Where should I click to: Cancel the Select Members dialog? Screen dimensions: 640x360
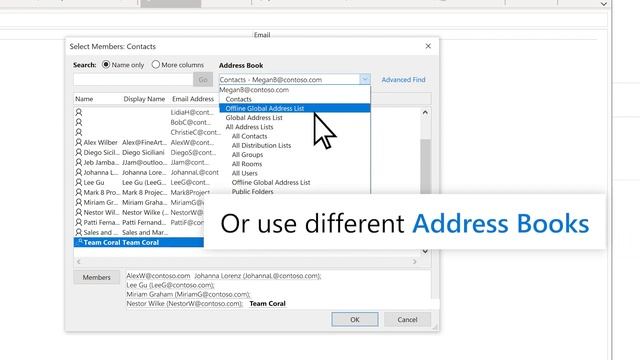[x=407, y=320]
